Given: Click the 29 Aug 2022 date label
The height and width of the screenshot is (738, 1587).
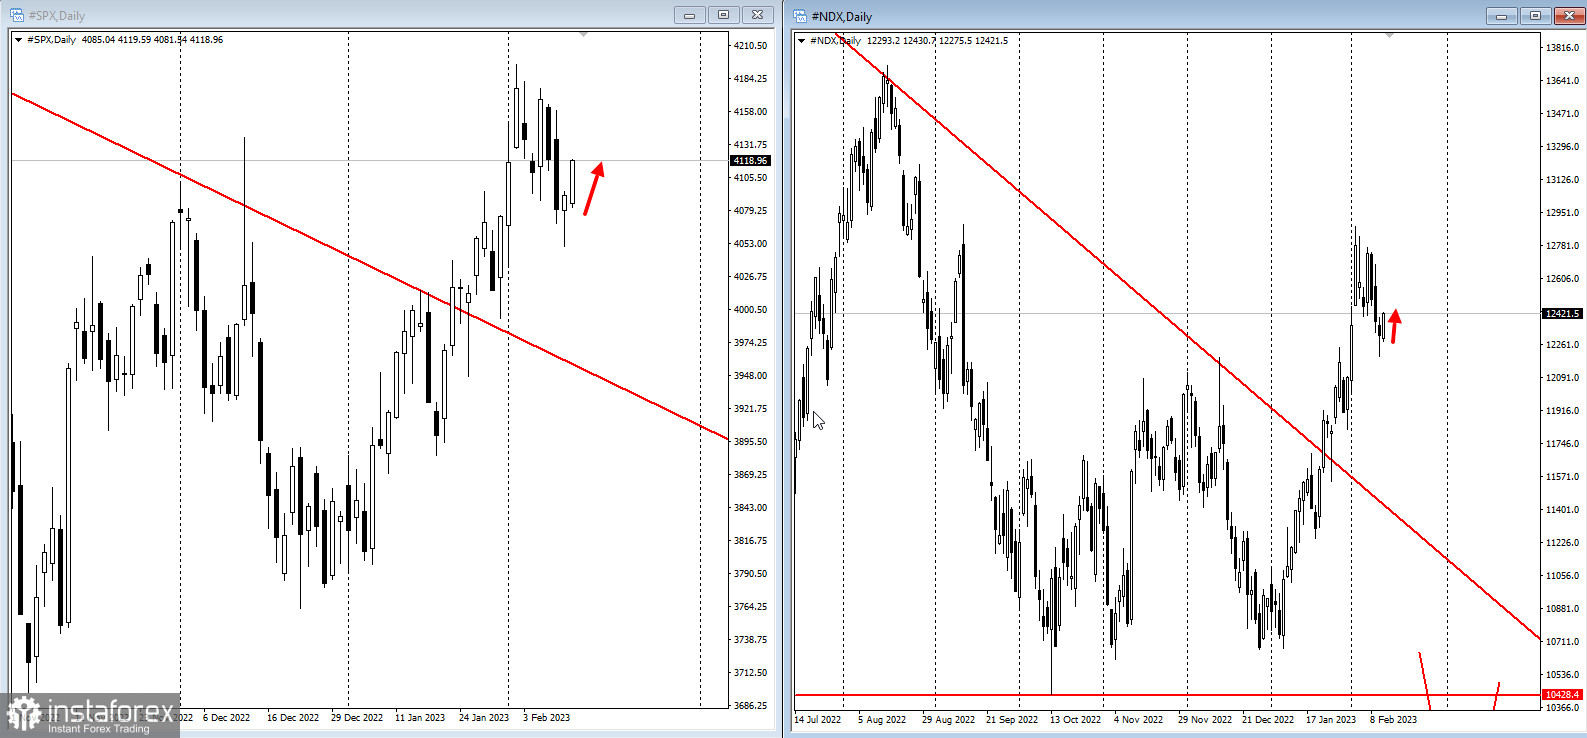Looking at the screenshot, I should [x=948, y=720].
